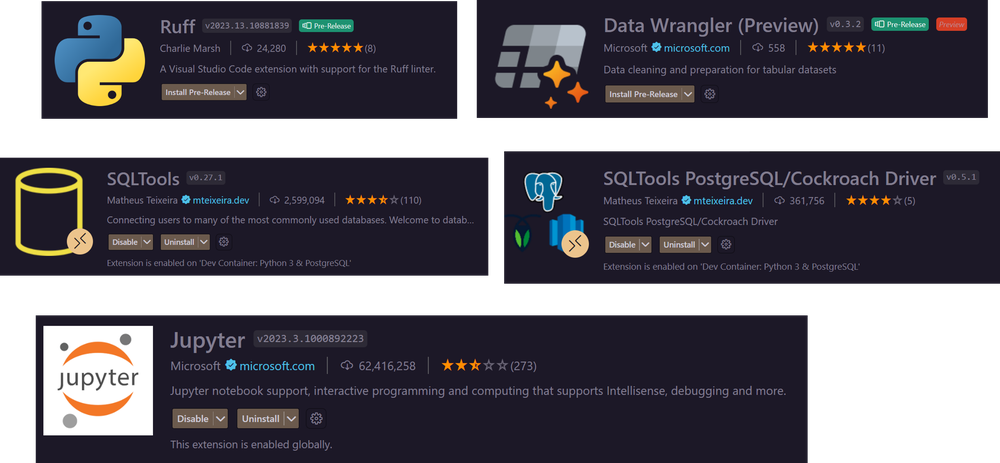Click the Data Wrangler download count icon
Screen dimensions: 1000x463
click(758, 48)
